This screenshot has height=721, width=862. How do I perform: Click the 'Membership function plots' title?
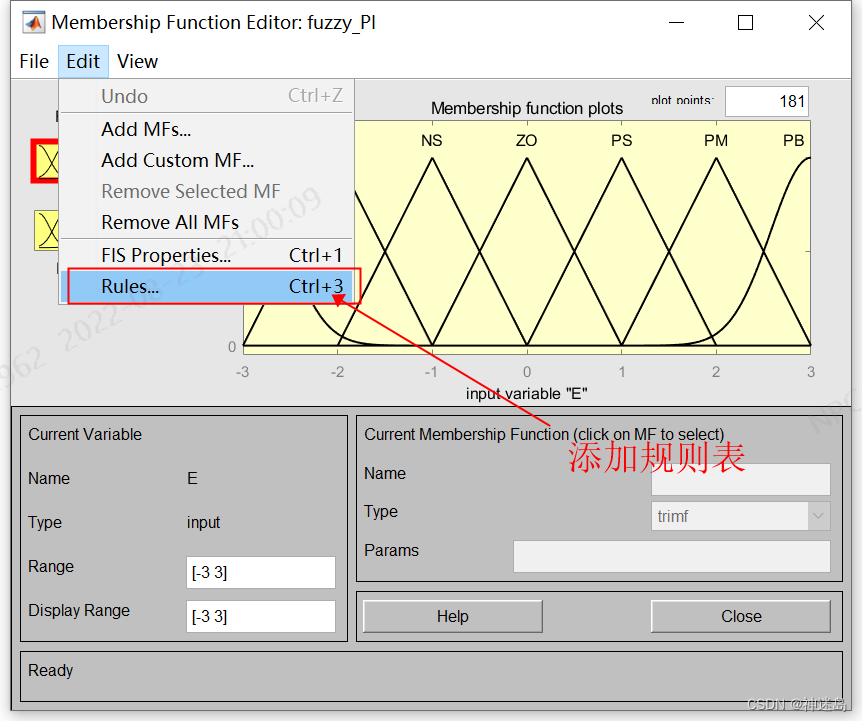[x=527, y=108]
